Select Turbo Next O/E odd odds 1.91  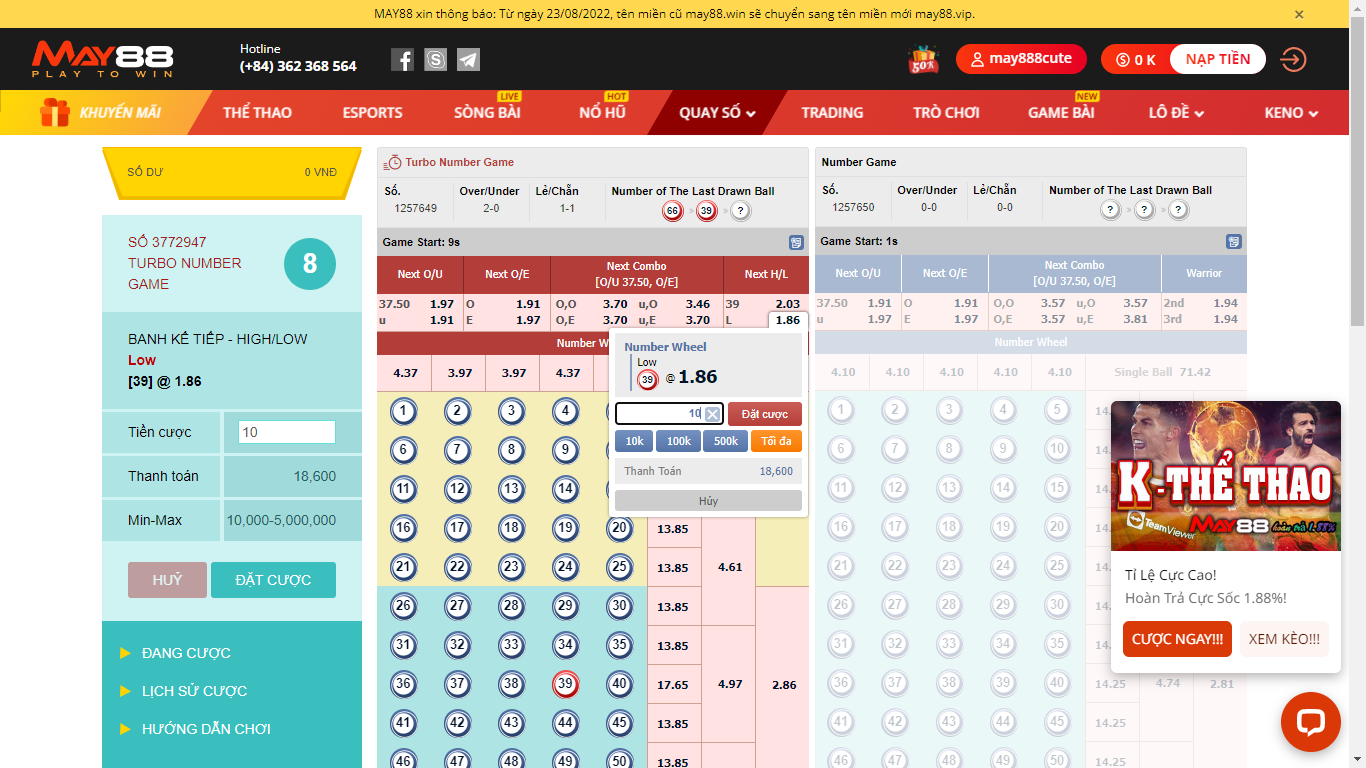pos(528,304)
